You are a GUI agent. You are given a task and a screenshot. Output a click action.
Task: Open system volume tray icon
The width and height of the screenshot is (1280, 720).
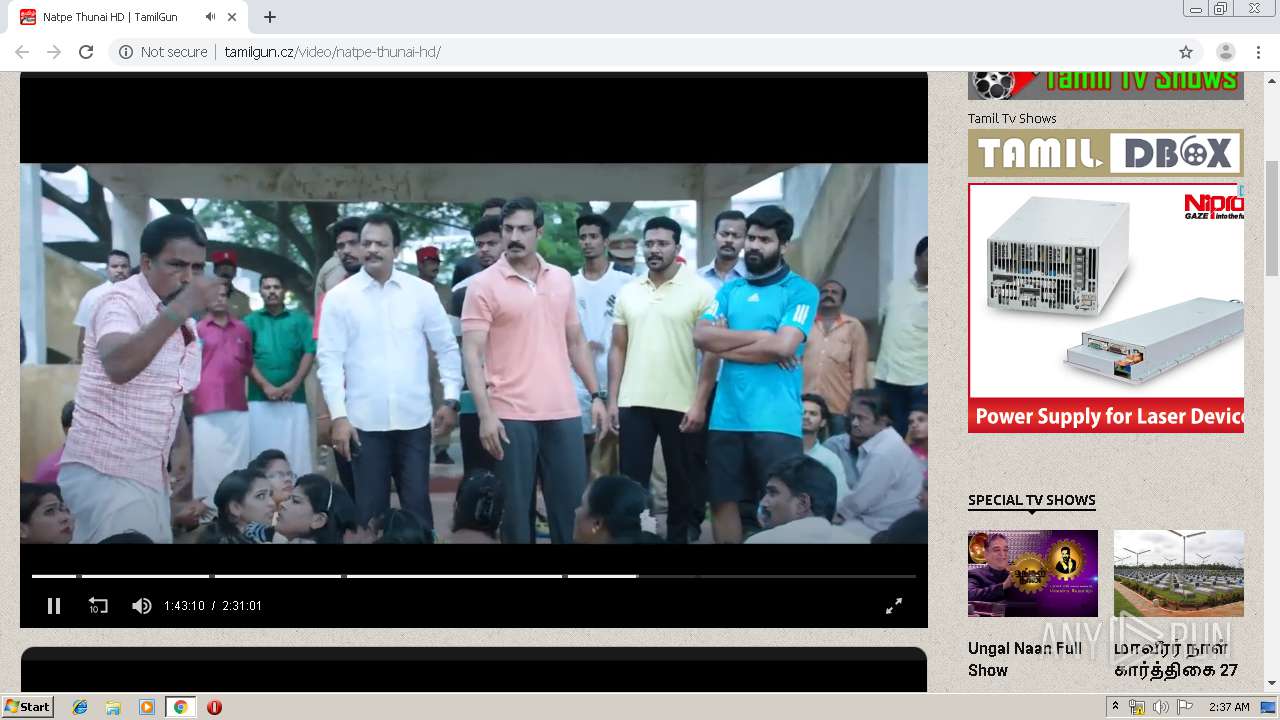click(x=1160, y=707)
